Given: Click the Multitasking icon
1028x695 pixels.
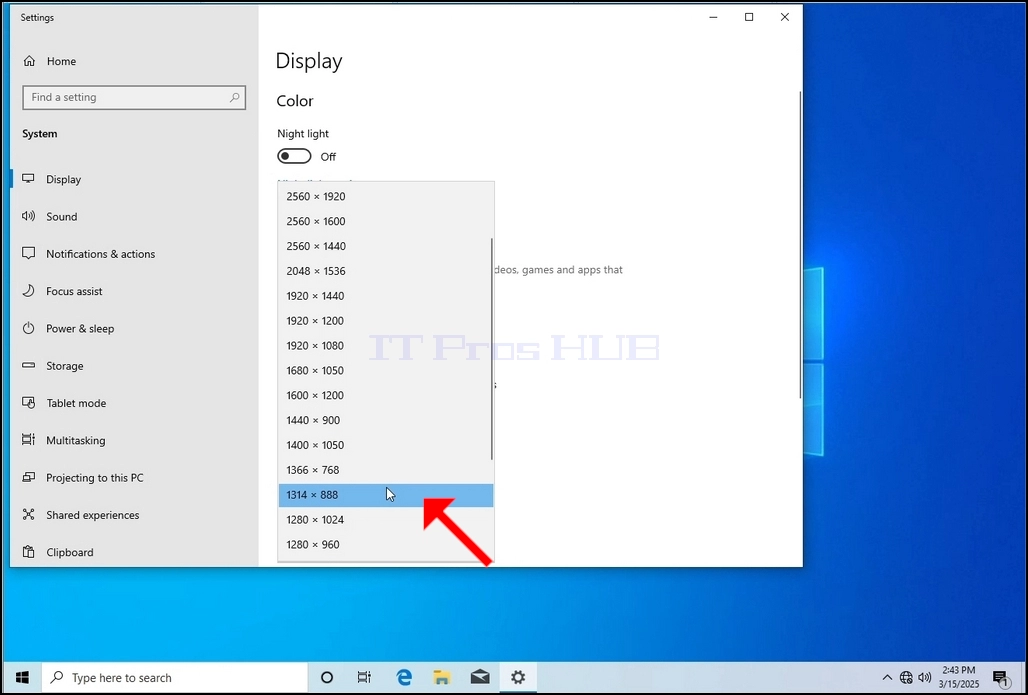Looking at the screenshot, I should [x=28, y=440].
